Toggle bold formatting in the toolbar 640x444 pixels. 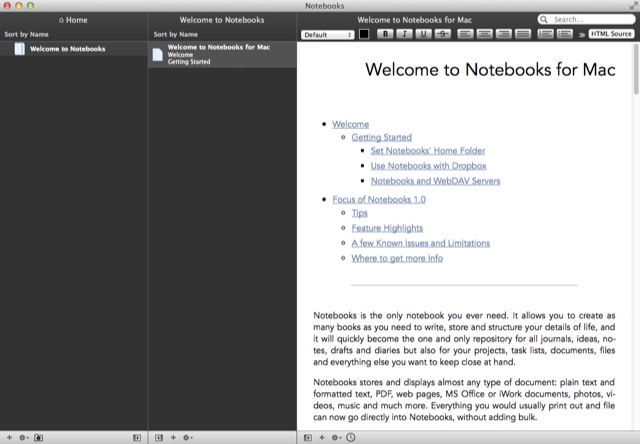385,34
